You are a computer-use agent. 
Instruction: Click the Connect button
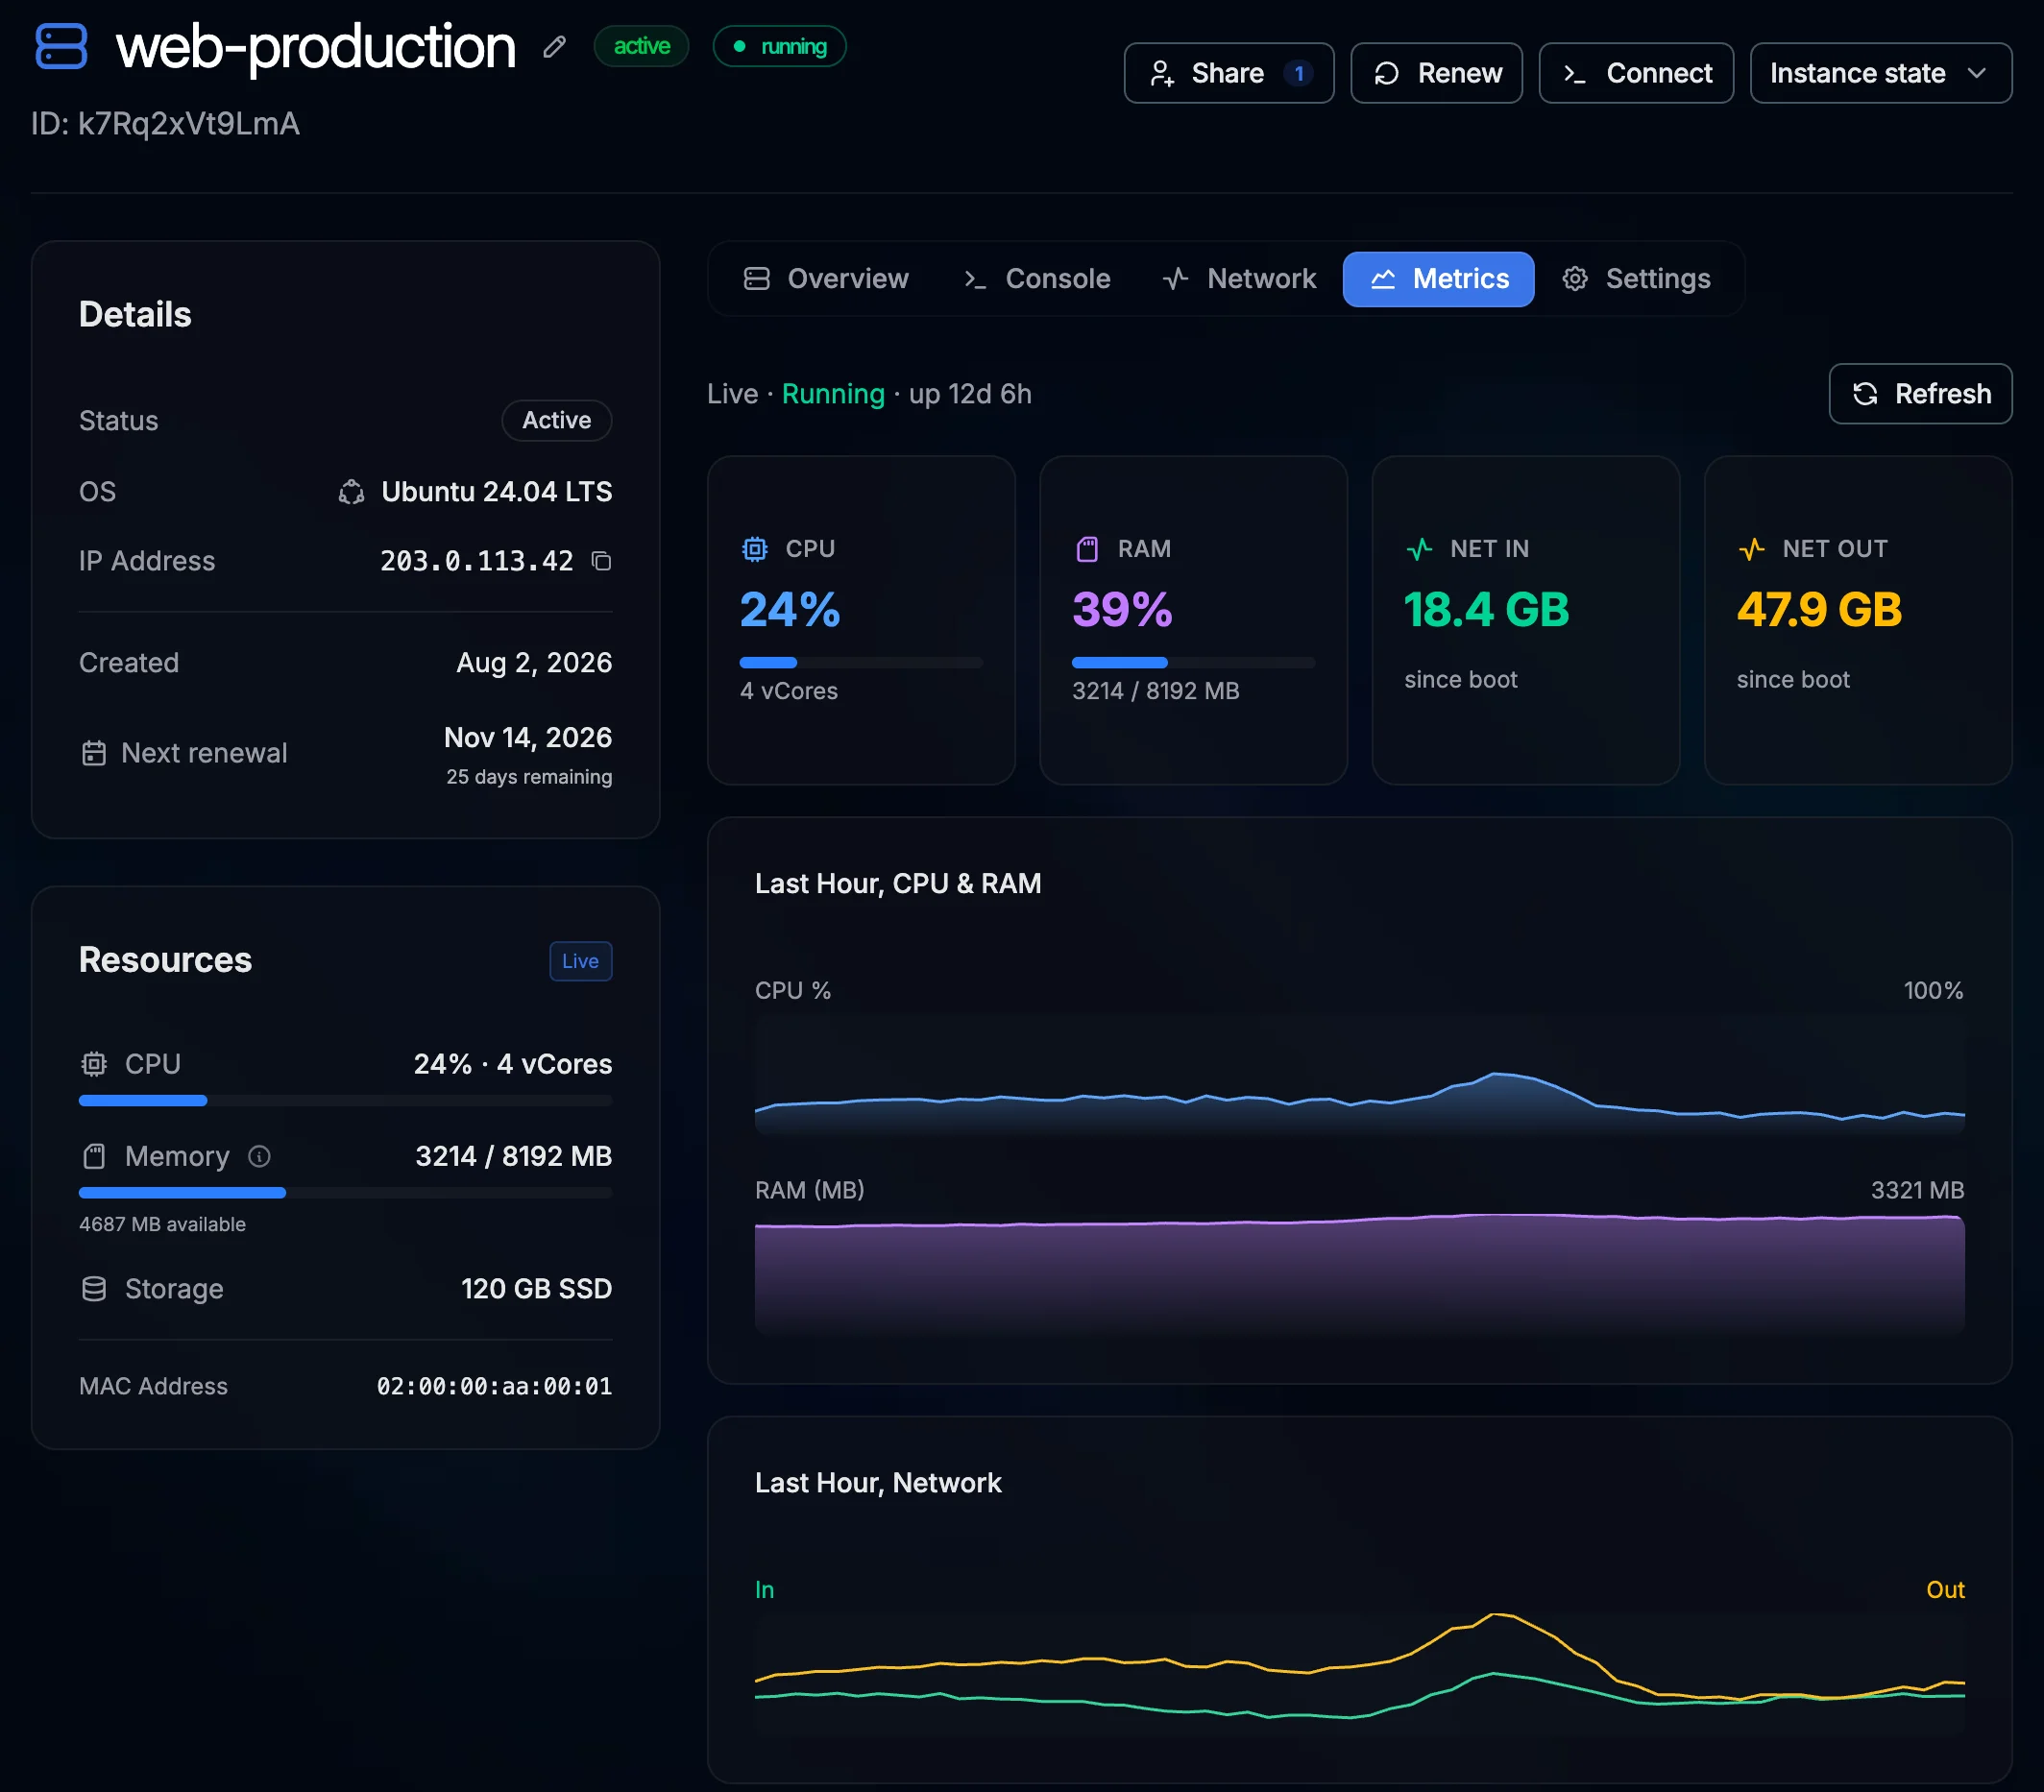click(1635, 73)
